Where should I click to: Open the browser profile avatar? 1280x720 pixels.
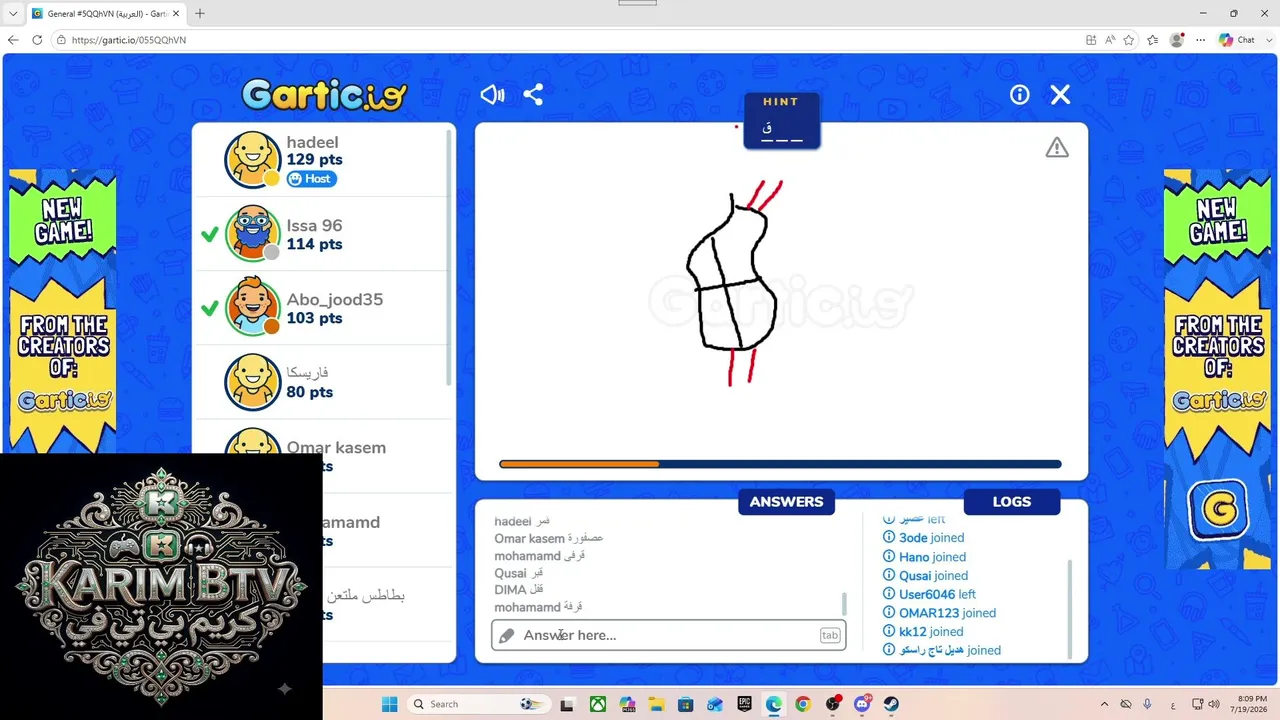(1177, 40)
